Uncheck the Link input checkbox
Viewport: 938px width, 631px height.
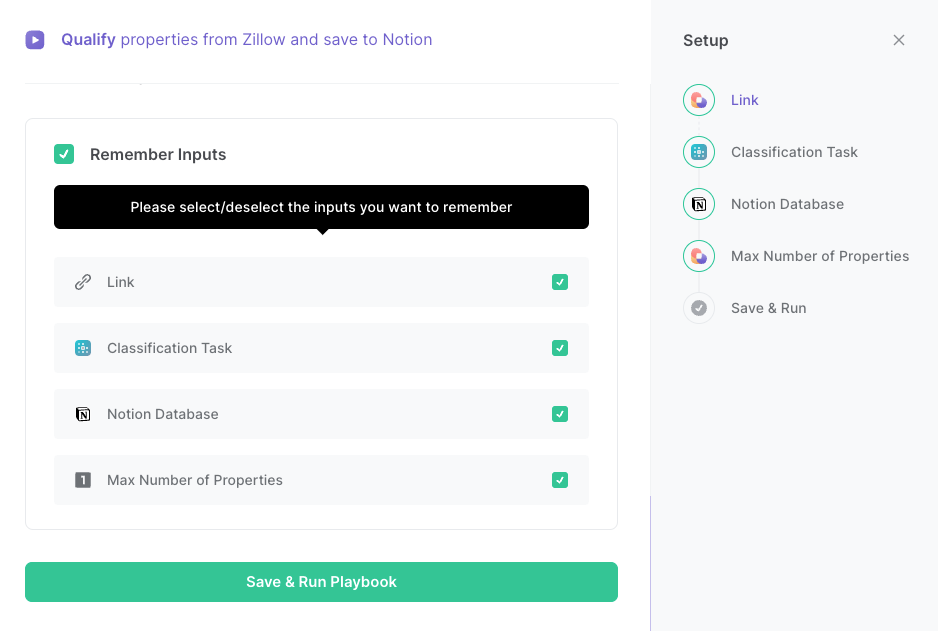coord(560,282)
